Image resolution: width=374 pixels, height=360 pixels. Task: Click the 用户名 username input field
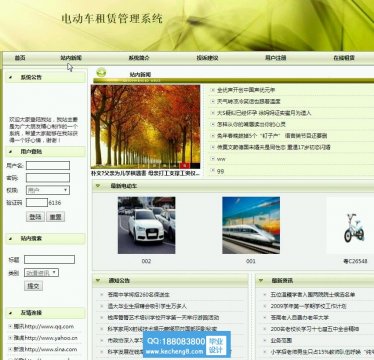point(48,165)
